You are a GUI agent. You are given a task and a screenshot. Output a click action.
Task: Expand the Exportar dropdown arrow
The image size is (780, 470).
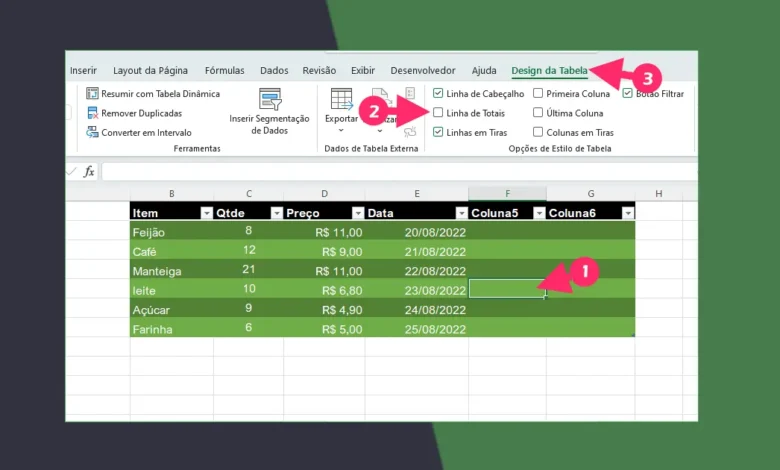click(341, 131)
